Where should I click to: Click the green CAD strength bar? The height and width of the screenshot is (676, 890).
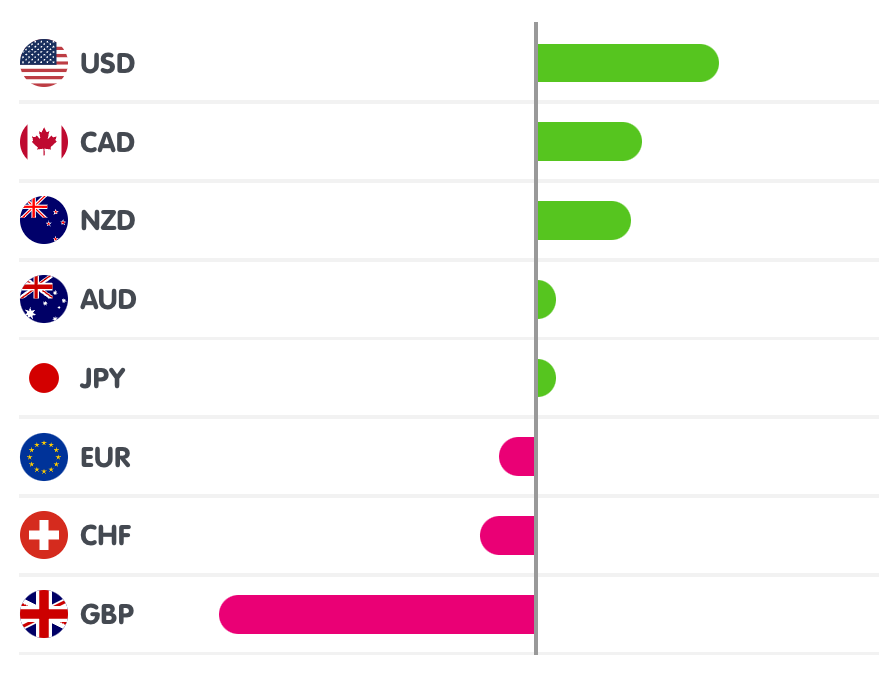click(588, 142)
